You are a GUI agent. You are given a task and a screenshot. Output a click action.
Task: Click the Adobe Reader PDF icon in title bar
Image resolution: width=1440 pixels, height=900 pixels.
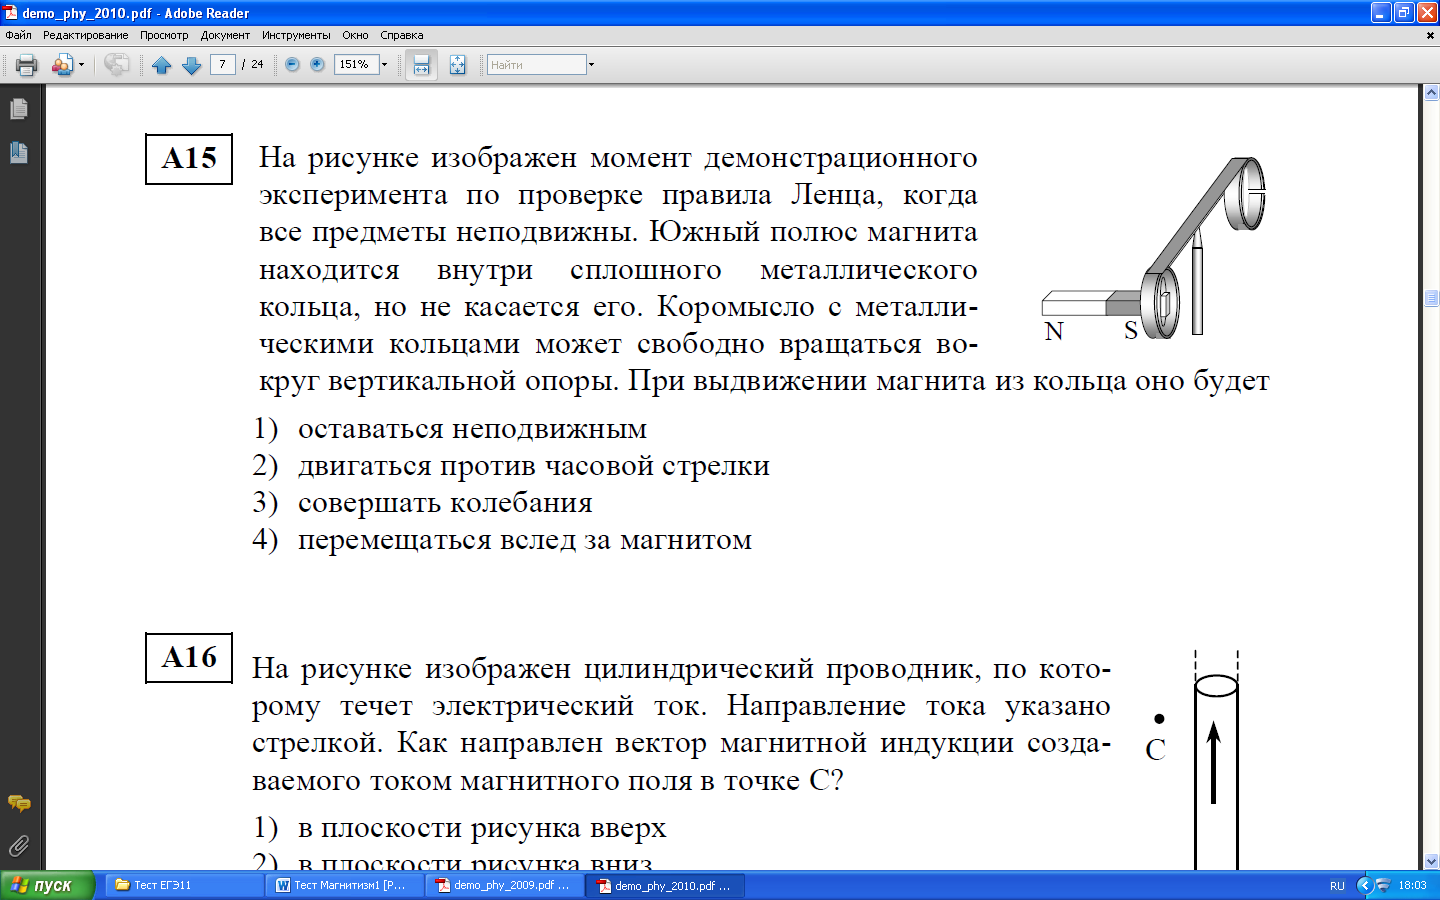(11, 12)
